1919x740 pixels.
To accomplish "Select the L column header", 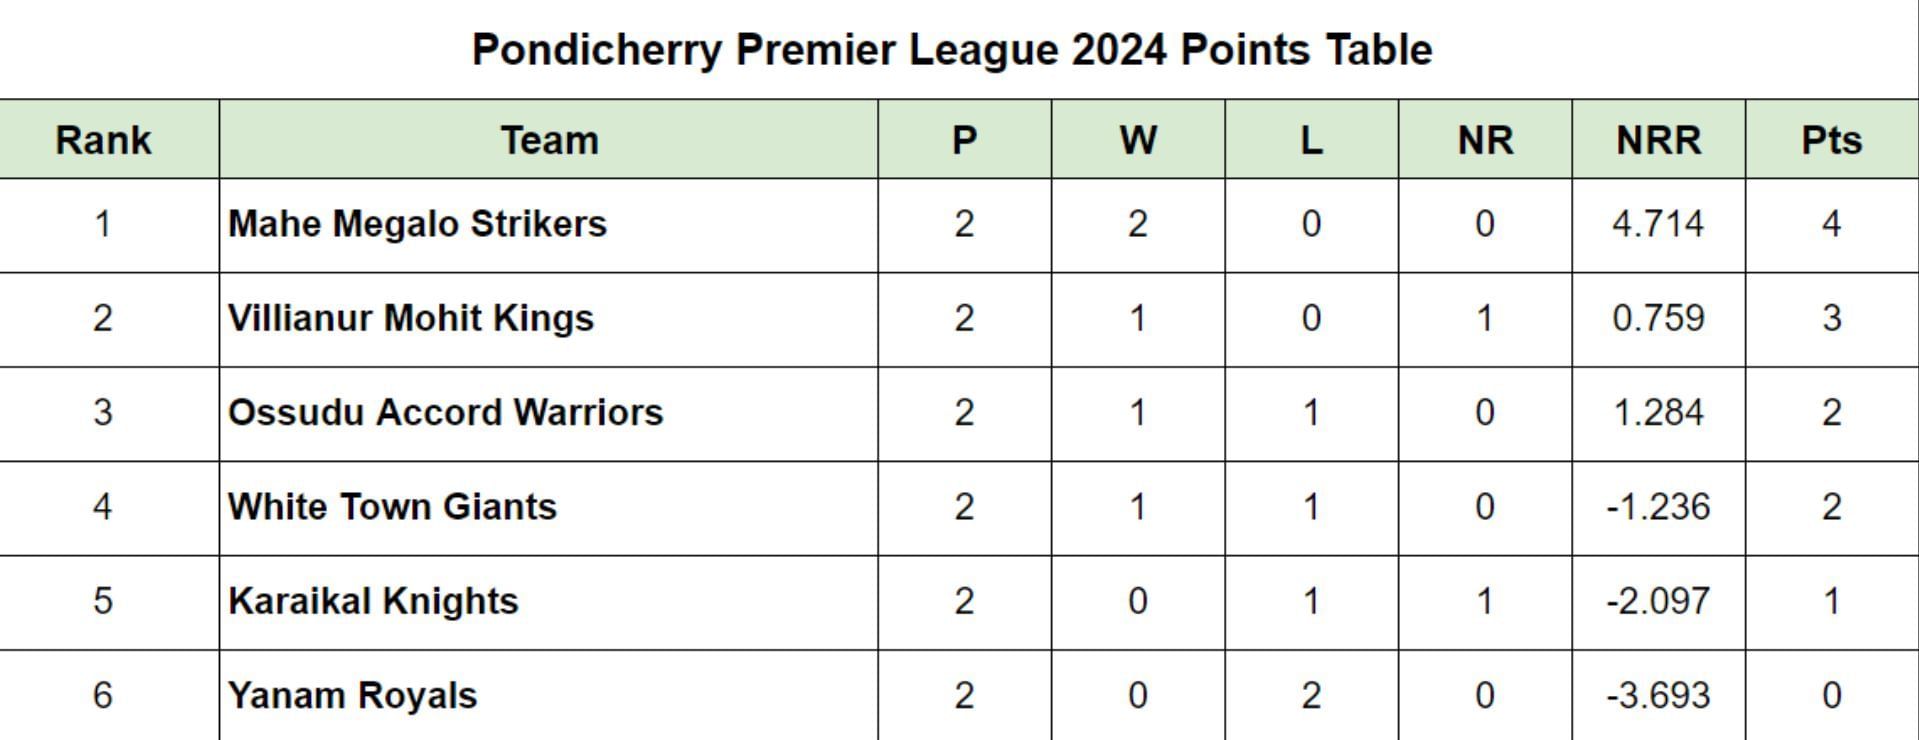I will pyautogui.click(x=1311, y=140).
